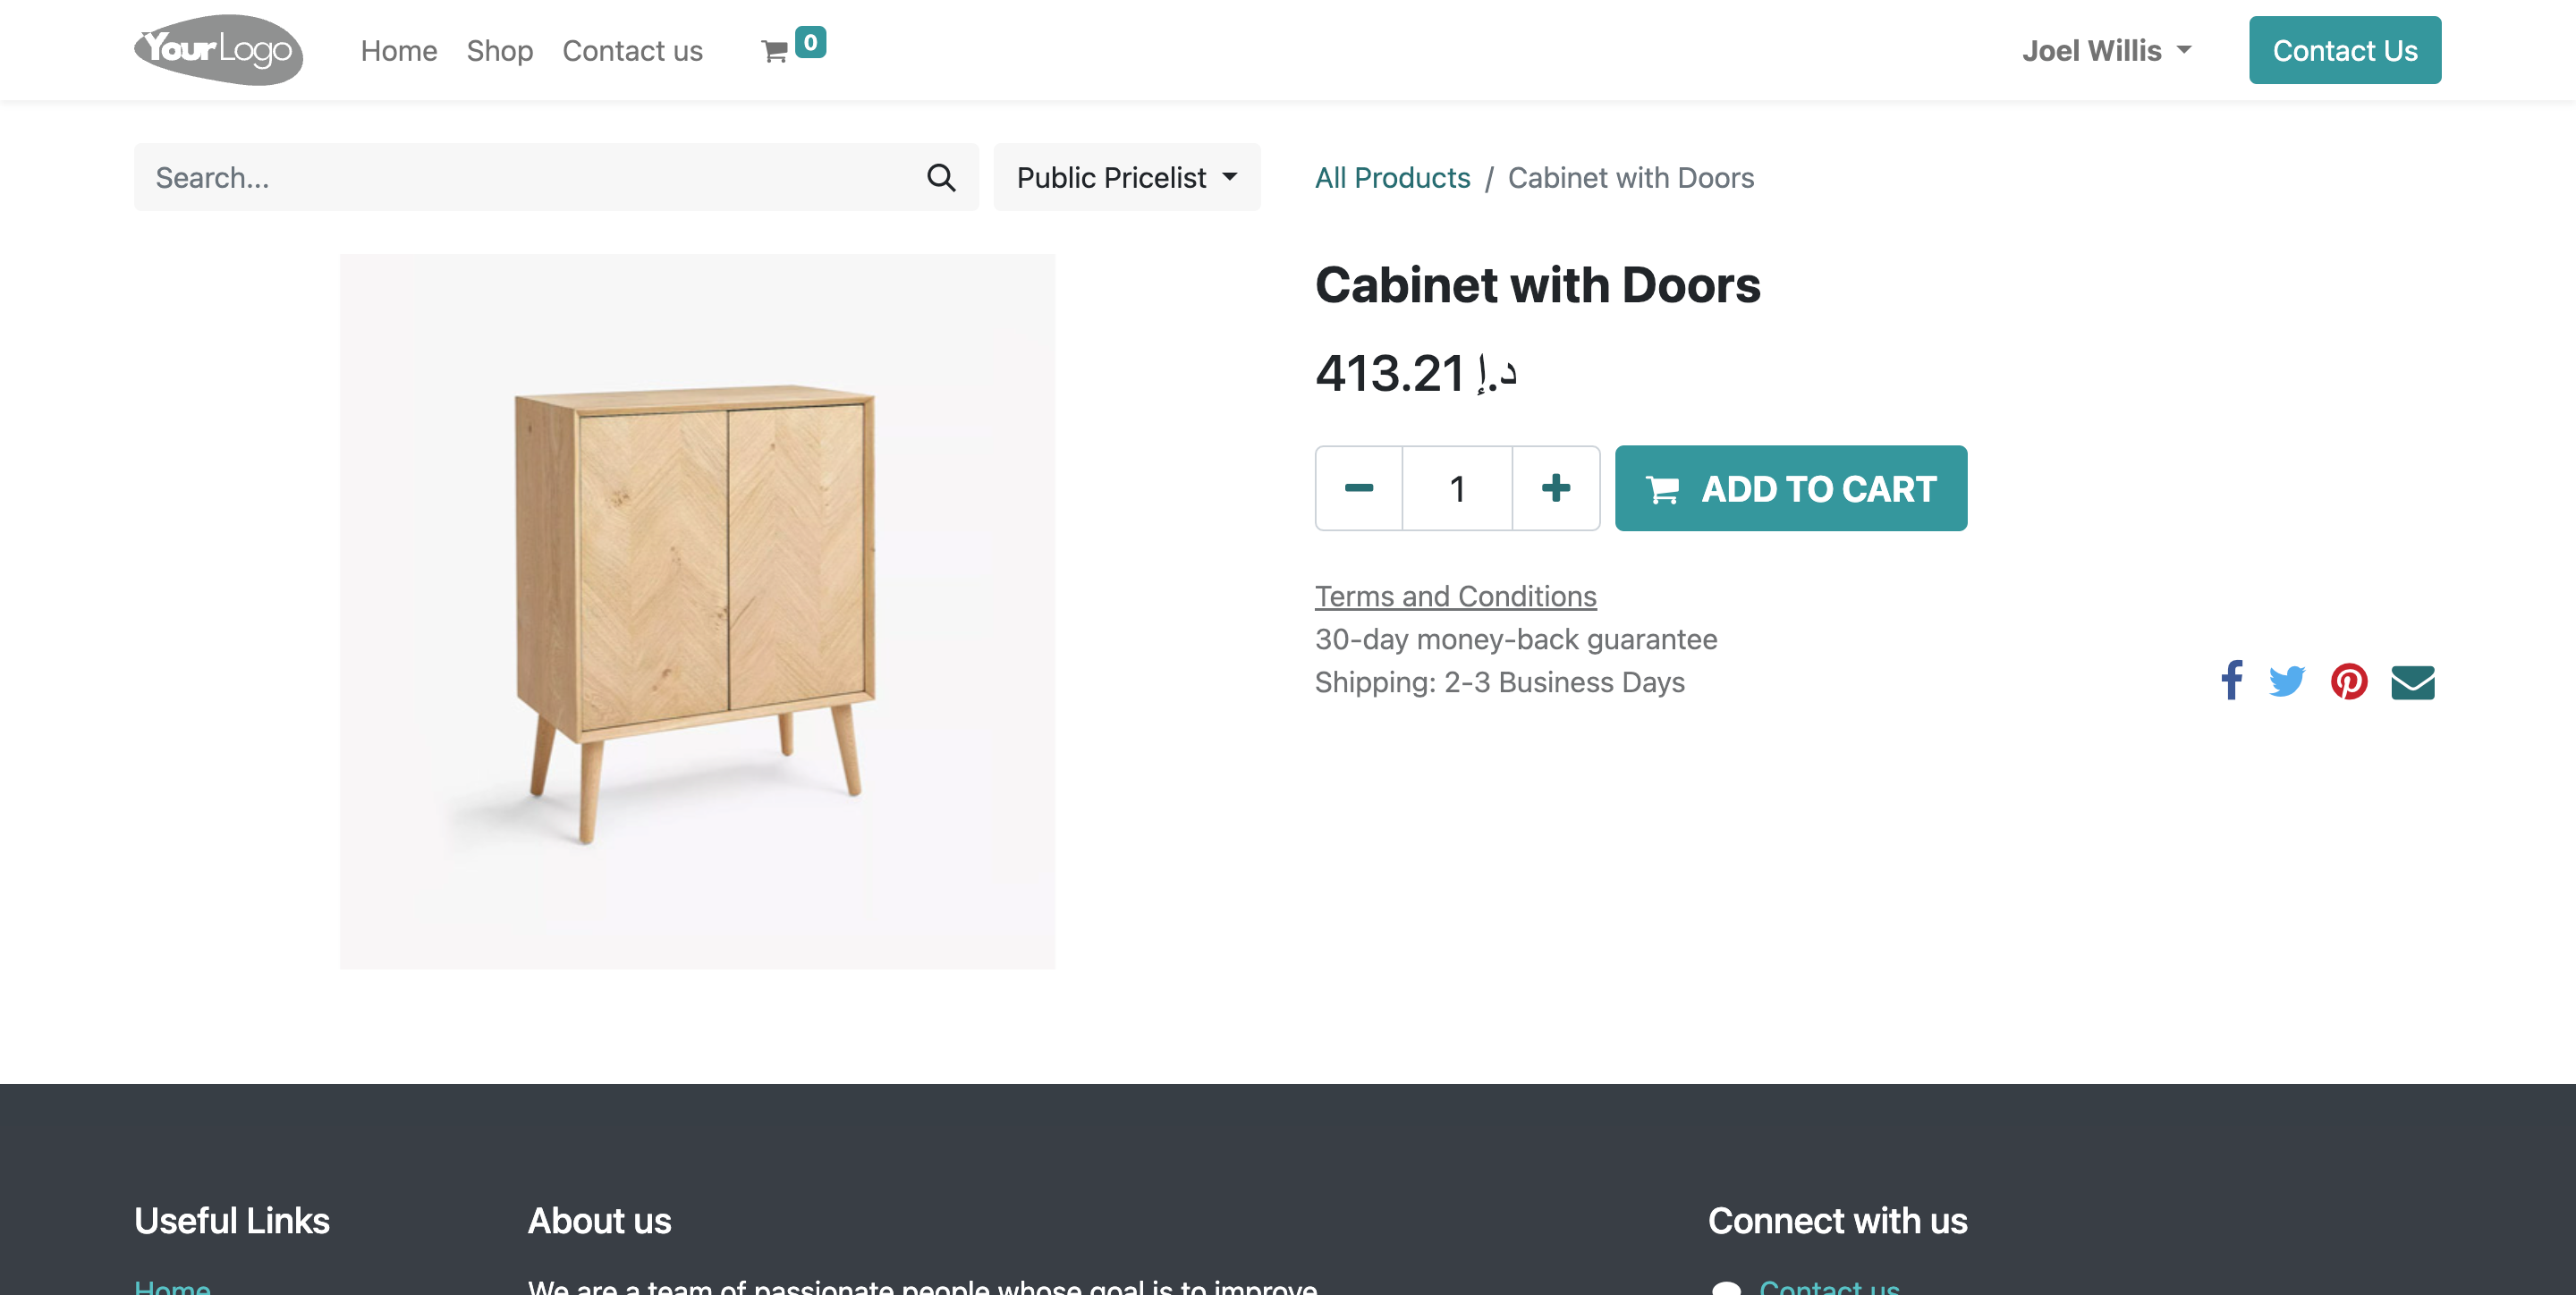Open the Joel Willis user menu

tap(2106, 50)
